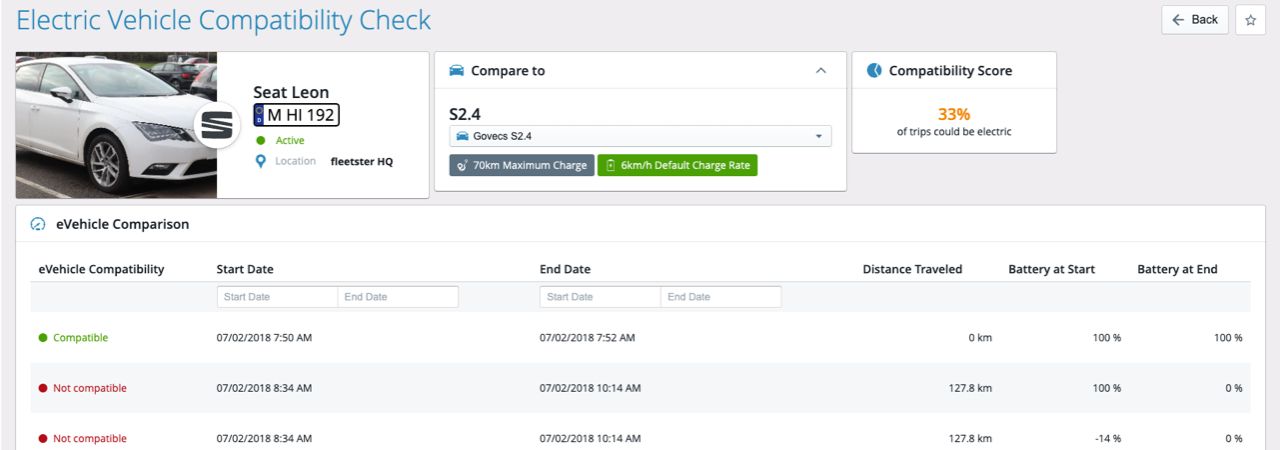Screen dimensions: 1280x450
Task: Sort by Start Date column header
Action: click(245, 269)
